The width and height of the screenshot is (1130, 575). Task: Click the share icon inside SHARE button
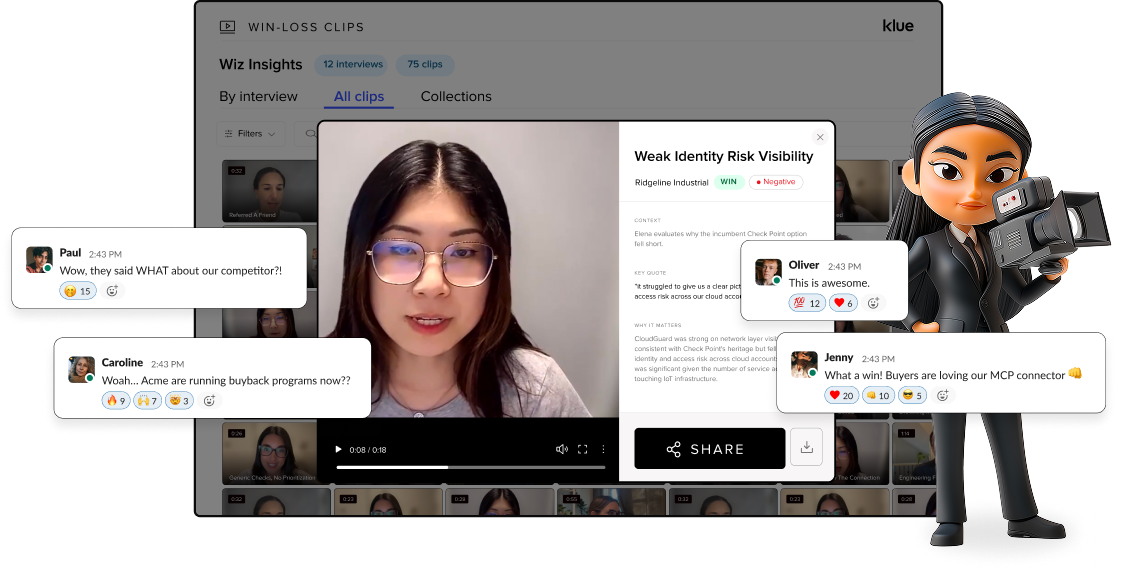(x=674, y=450)
